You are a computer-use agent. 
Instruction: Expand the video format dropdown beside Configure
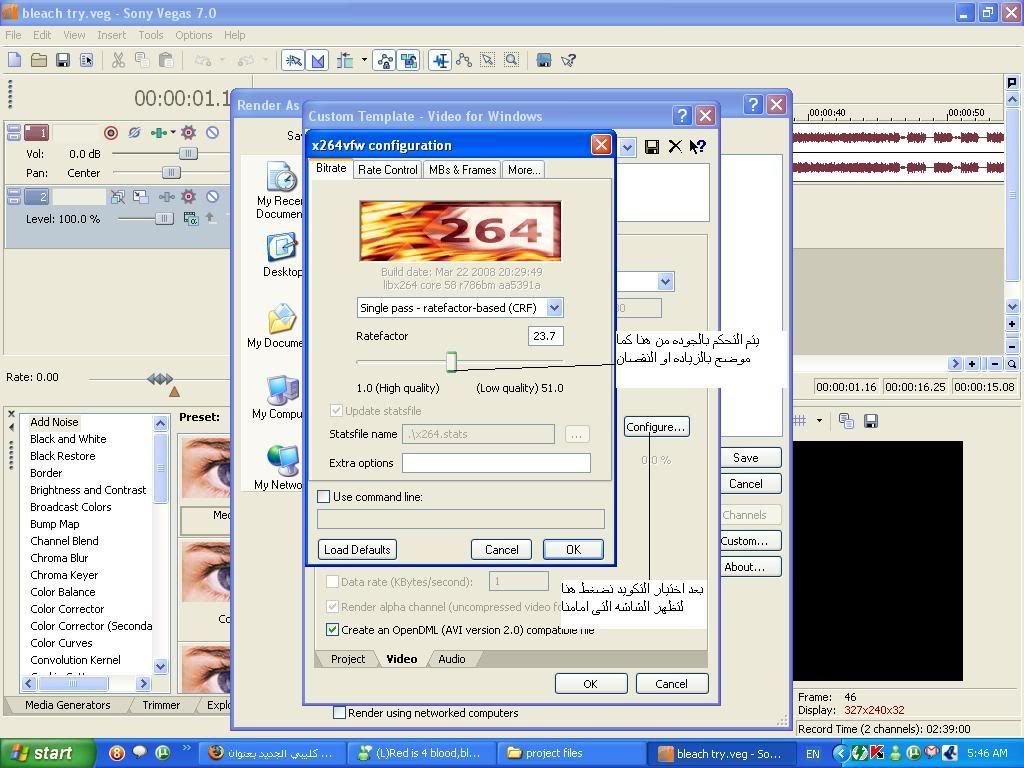click(665, 283)
